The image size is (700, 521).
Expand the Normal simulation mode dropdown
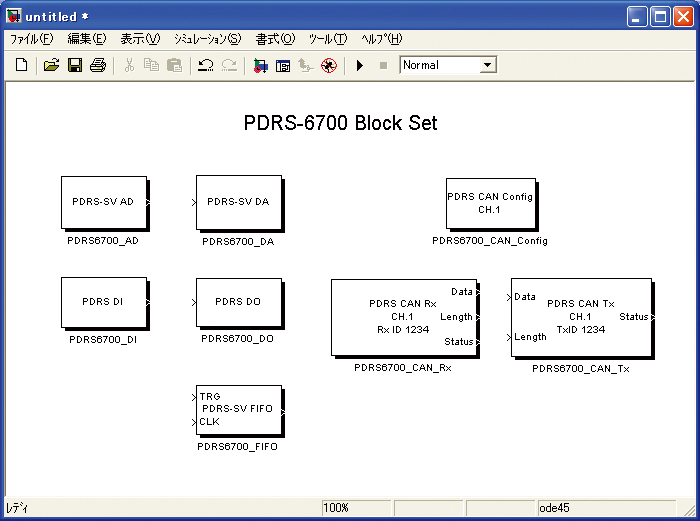(488, 65)
